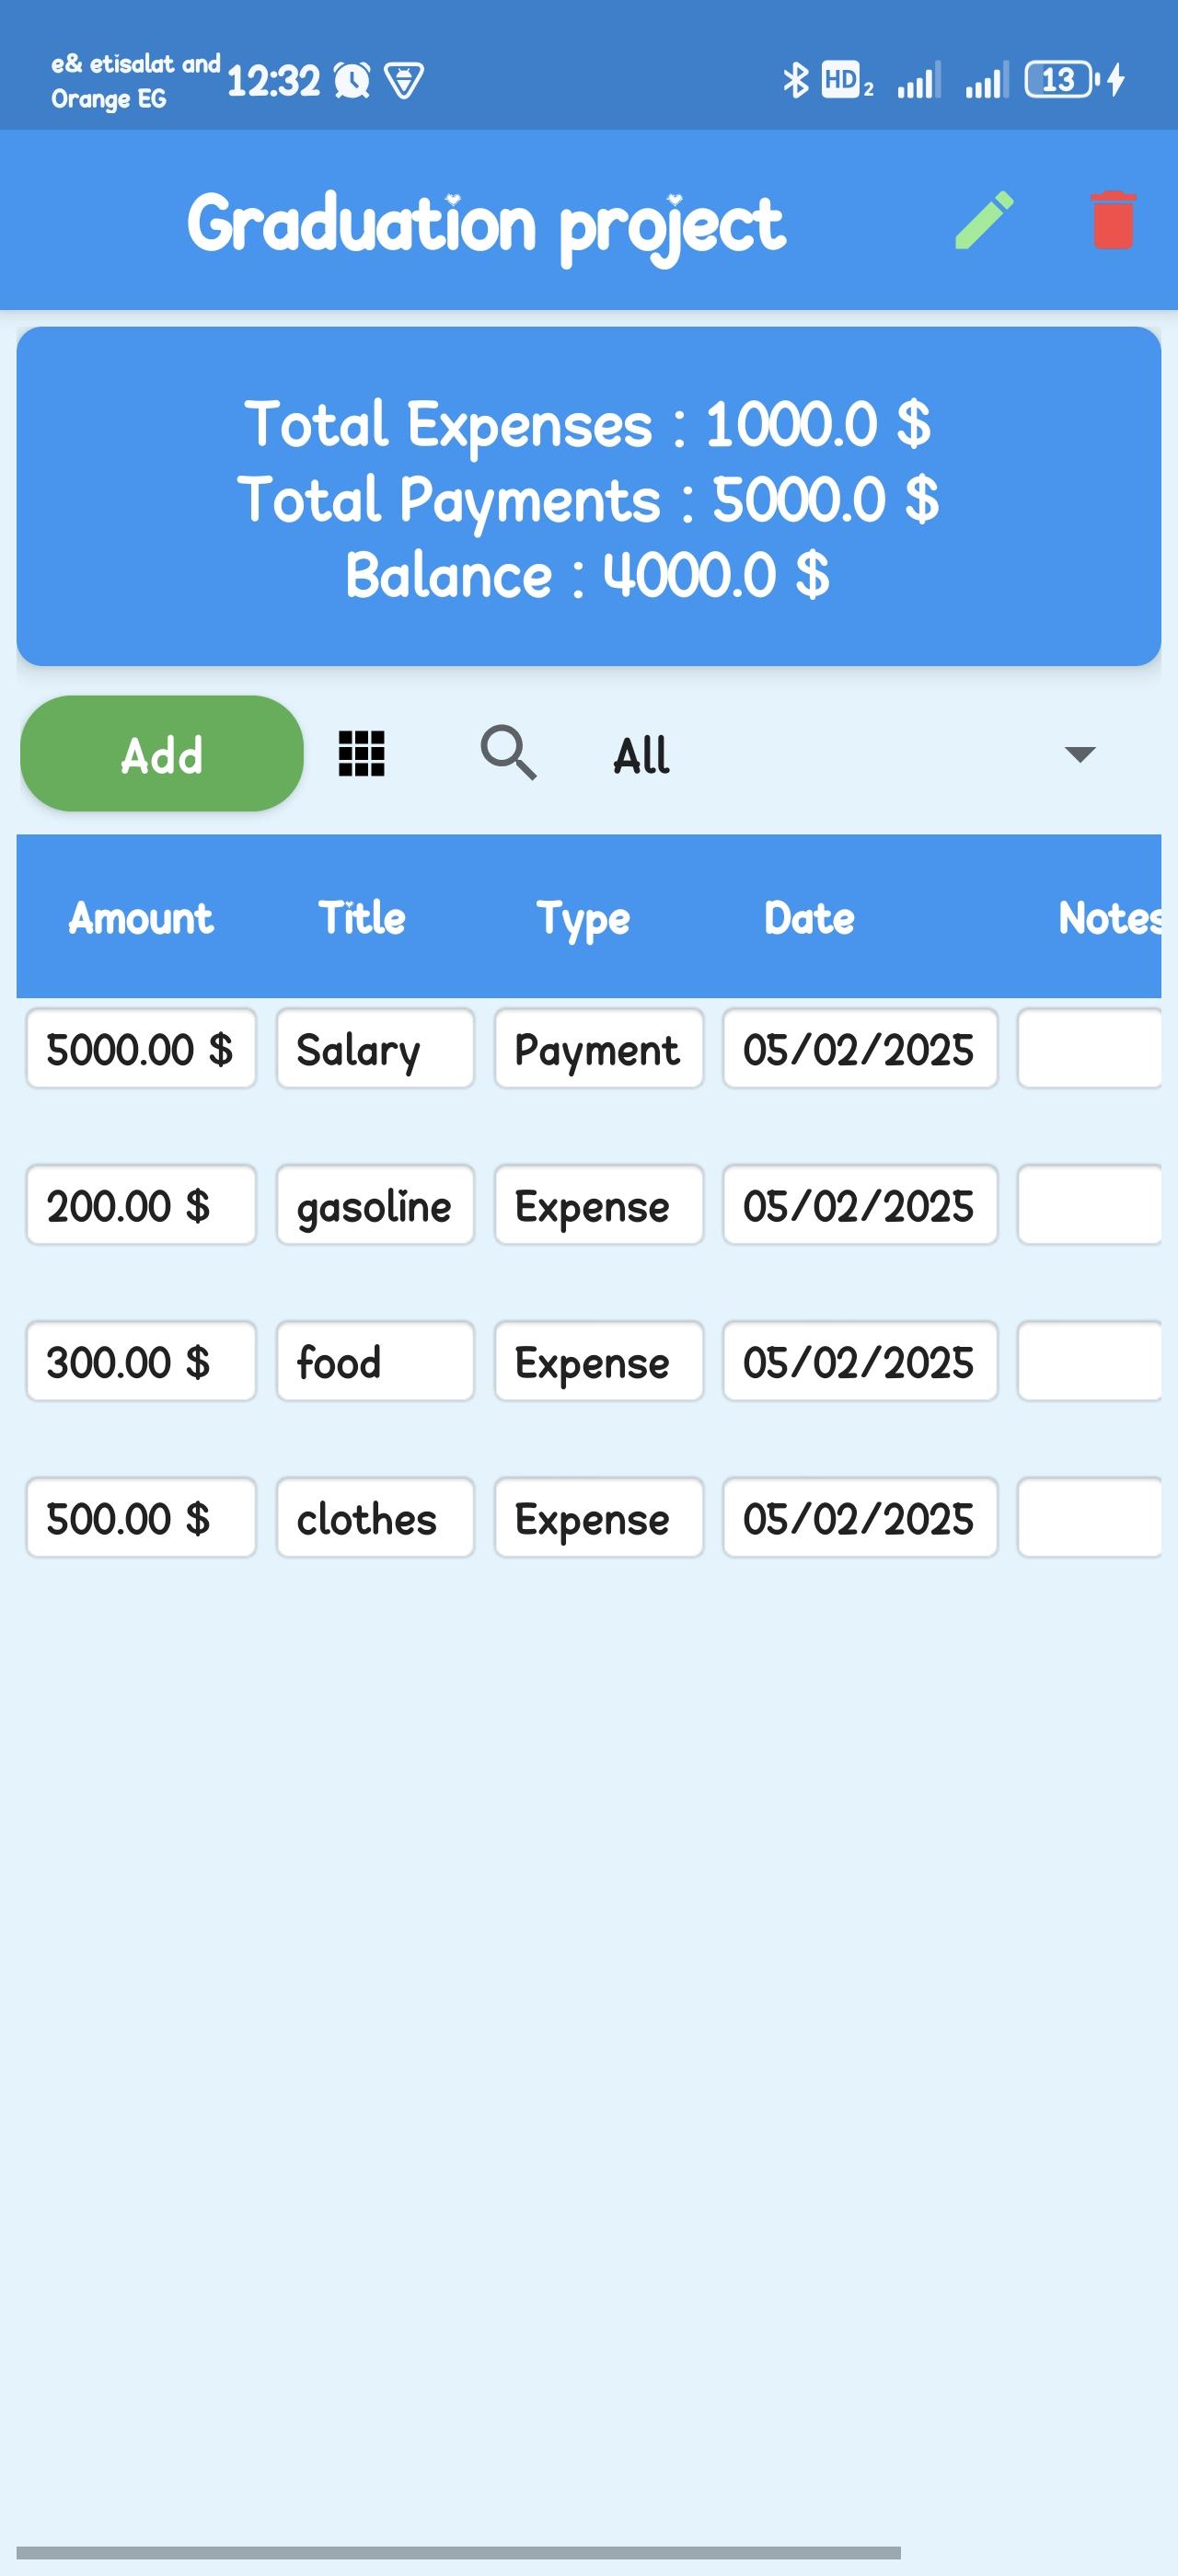This screenshot has height=2576, width=1178.
Task: Select the Payment type cell
Action: click(599, 1048)
